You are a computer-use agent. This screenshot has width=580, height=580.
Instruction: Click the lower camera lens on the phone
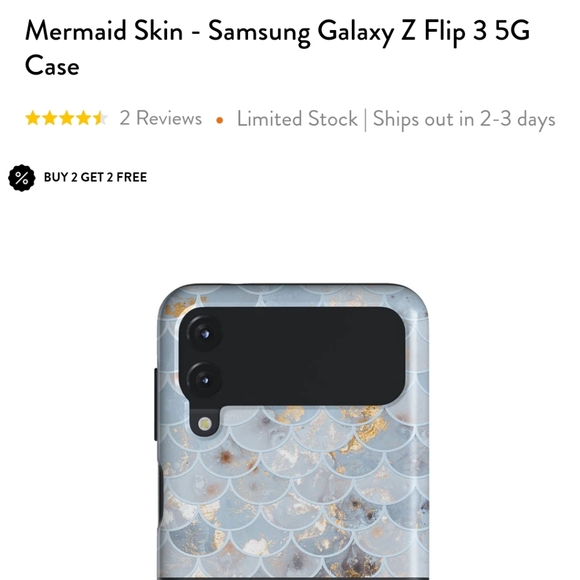click(204, 380)
